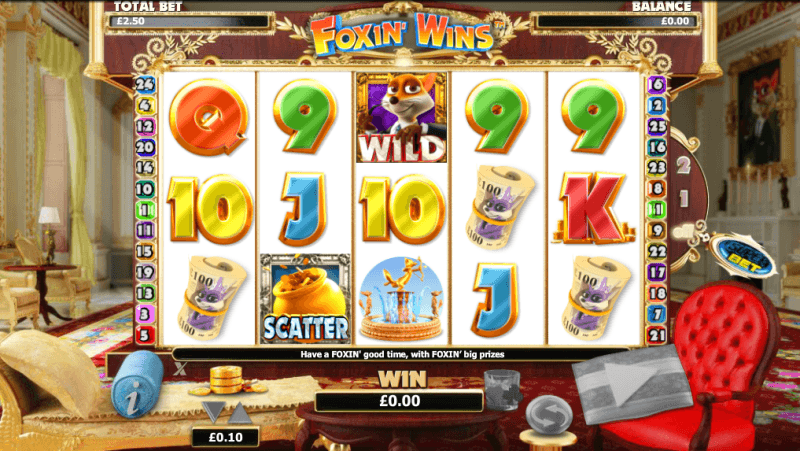
Task: Decrease coin value with down arrow
Action: tap(214, 412)
